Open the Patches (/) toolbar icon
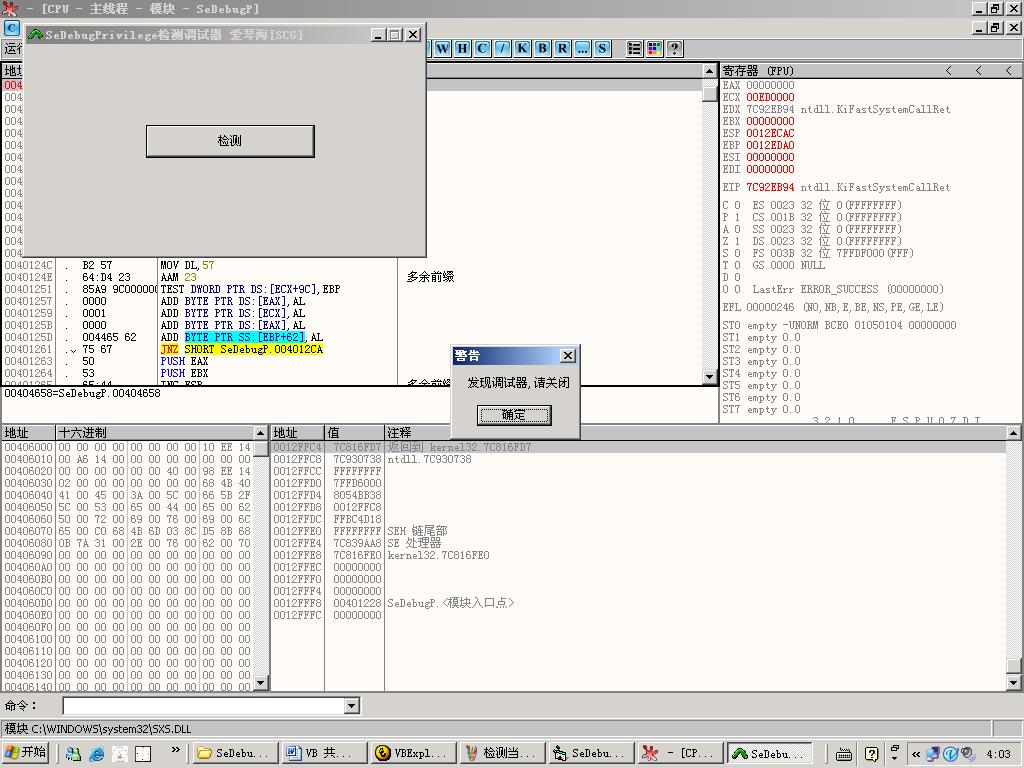This screenshot has height=768, width=1024. coord(502,48)
